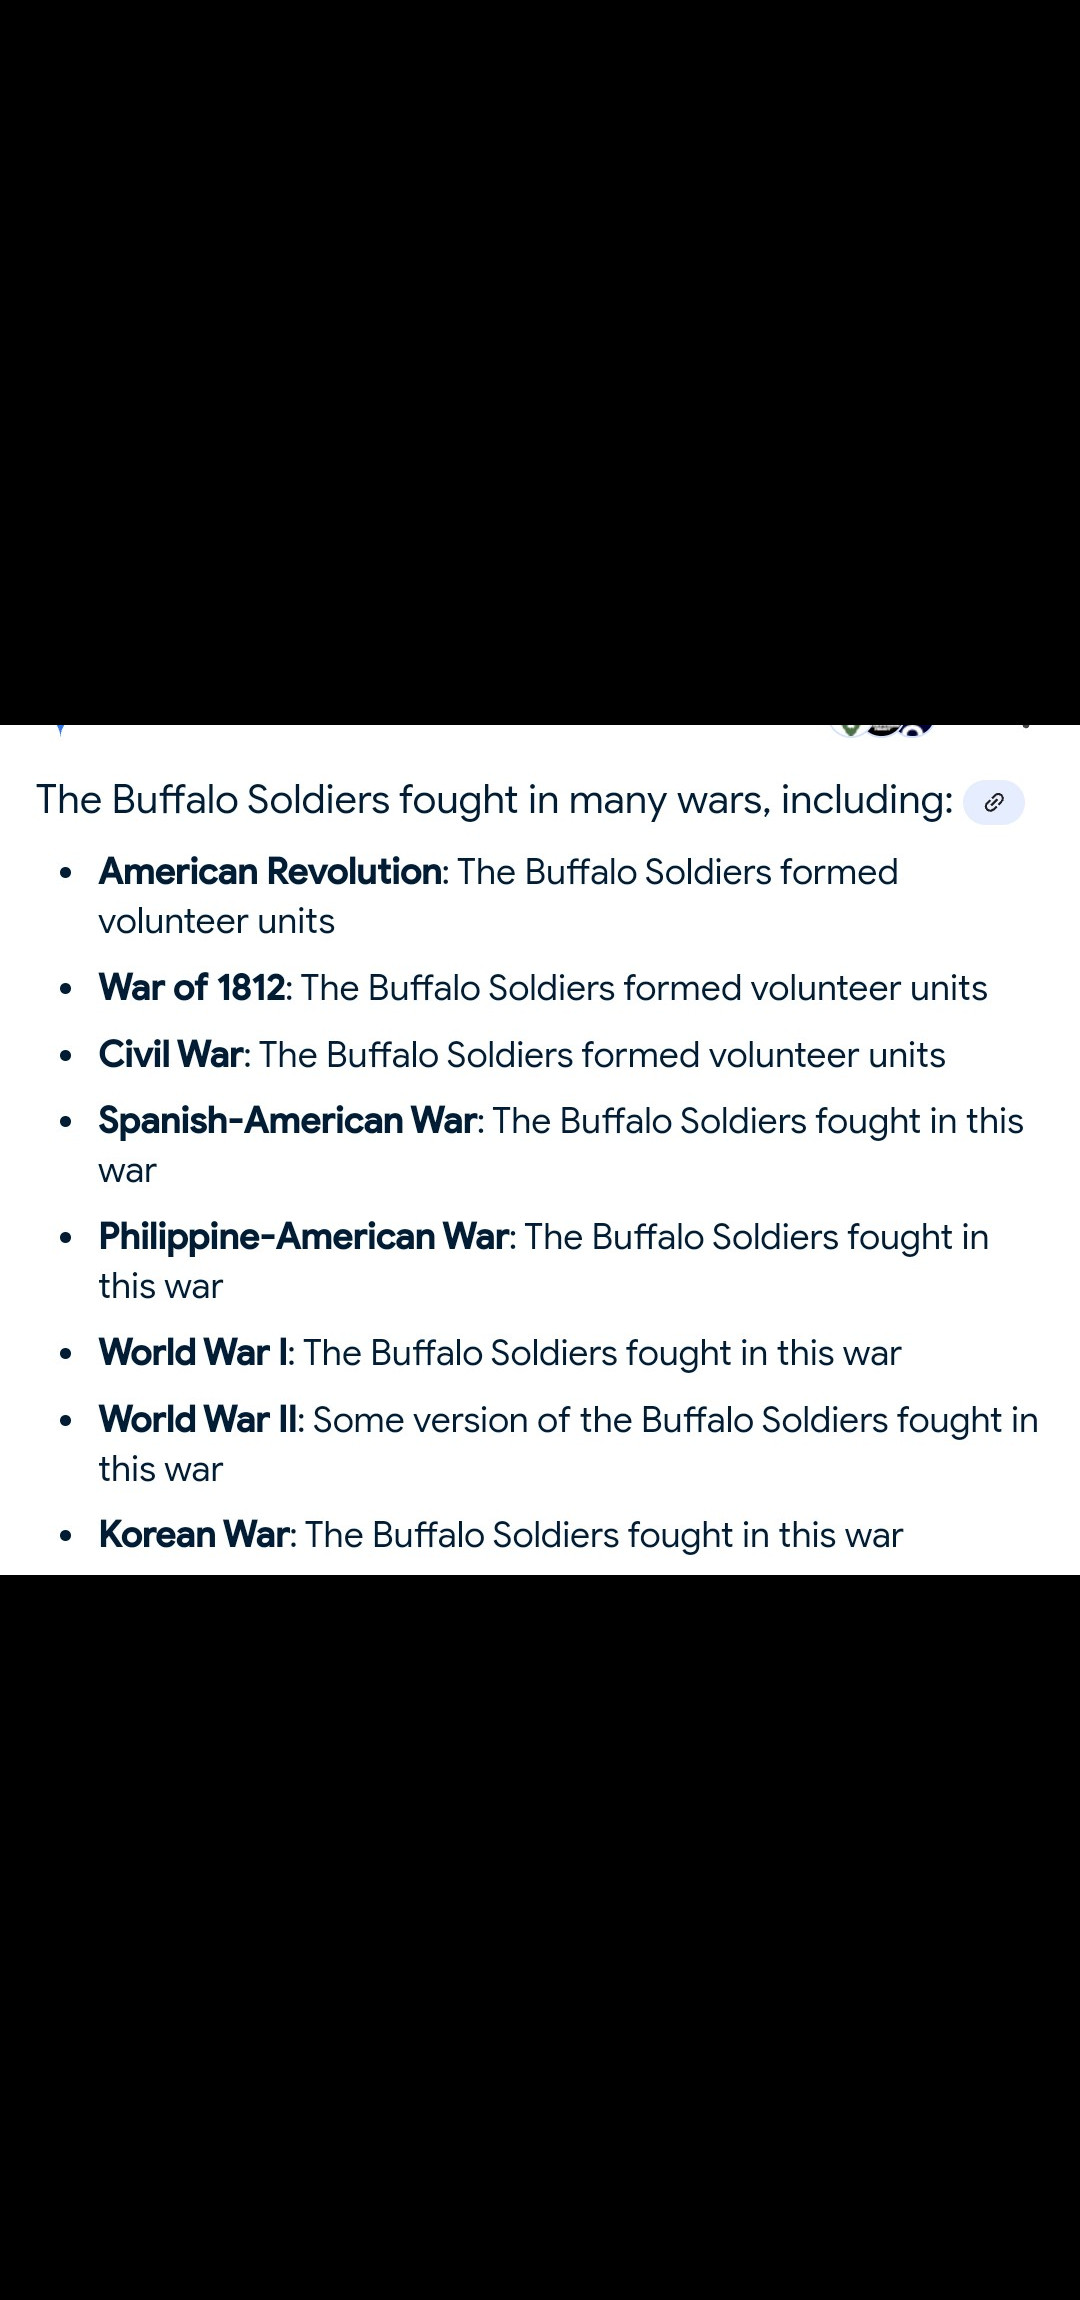Tap the cropped source site icons cluster

[x=882, y=729]
